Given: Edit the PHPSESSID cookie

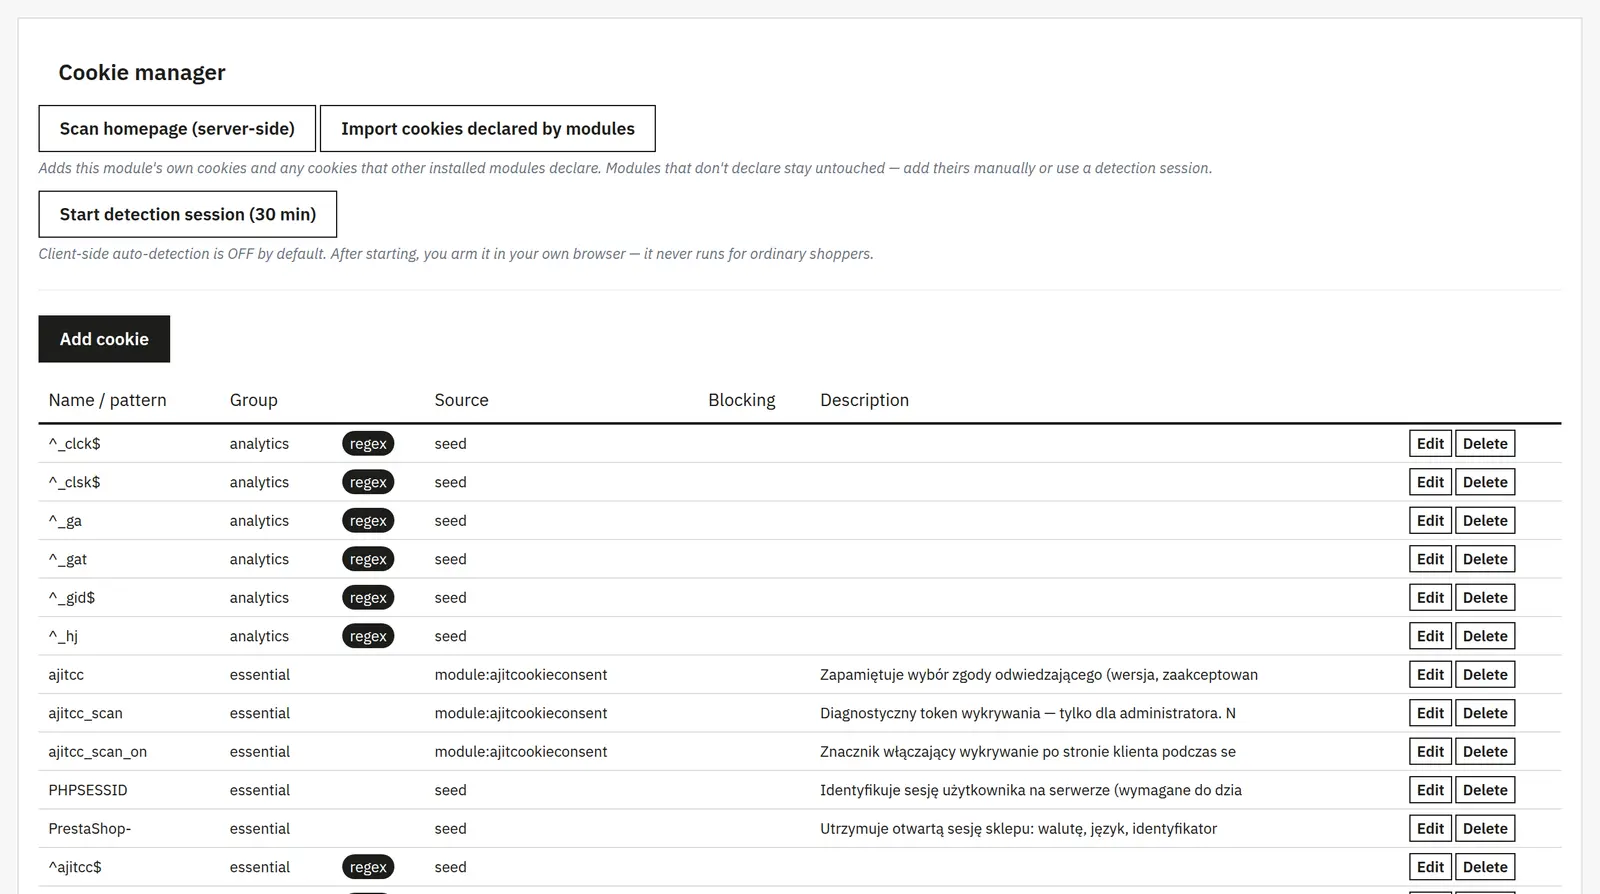Looking at the screenshot, I should [x=1430, y=790].
